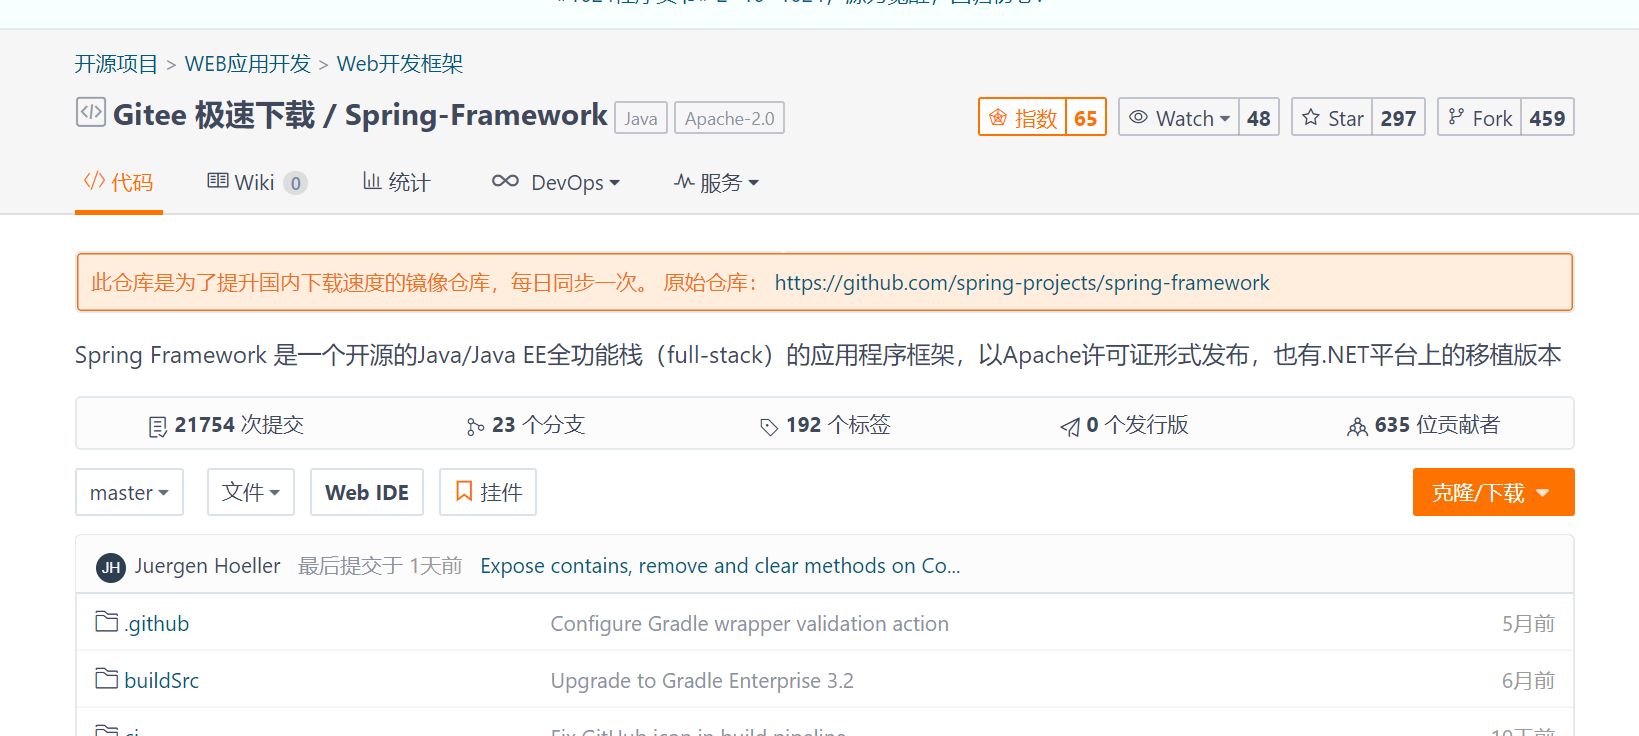
Task: Open the Watch dropdown
Action: pyautogui.click(x=1179, y=117)
